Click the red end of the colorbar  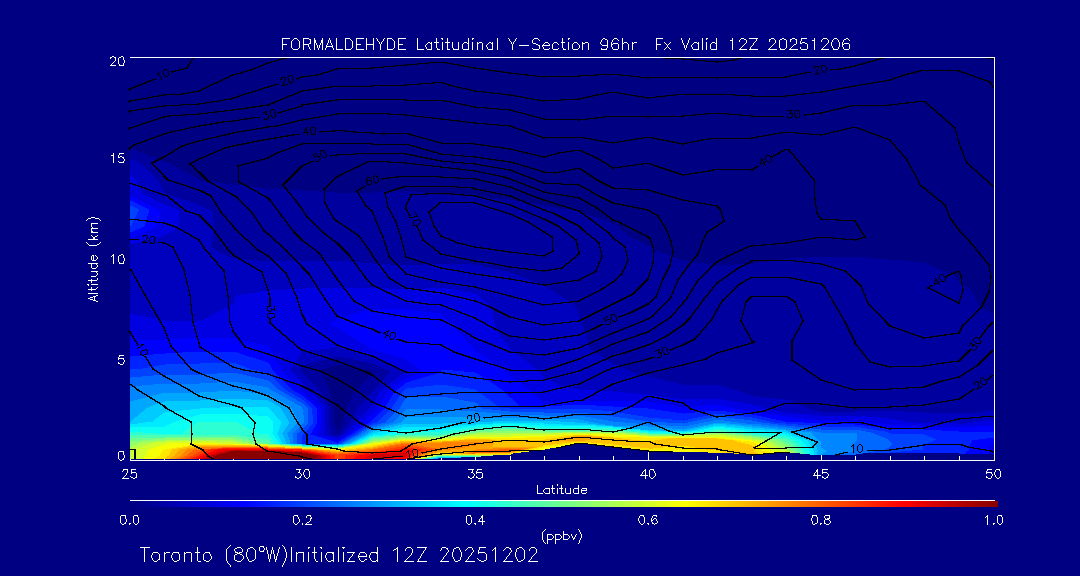990,502
